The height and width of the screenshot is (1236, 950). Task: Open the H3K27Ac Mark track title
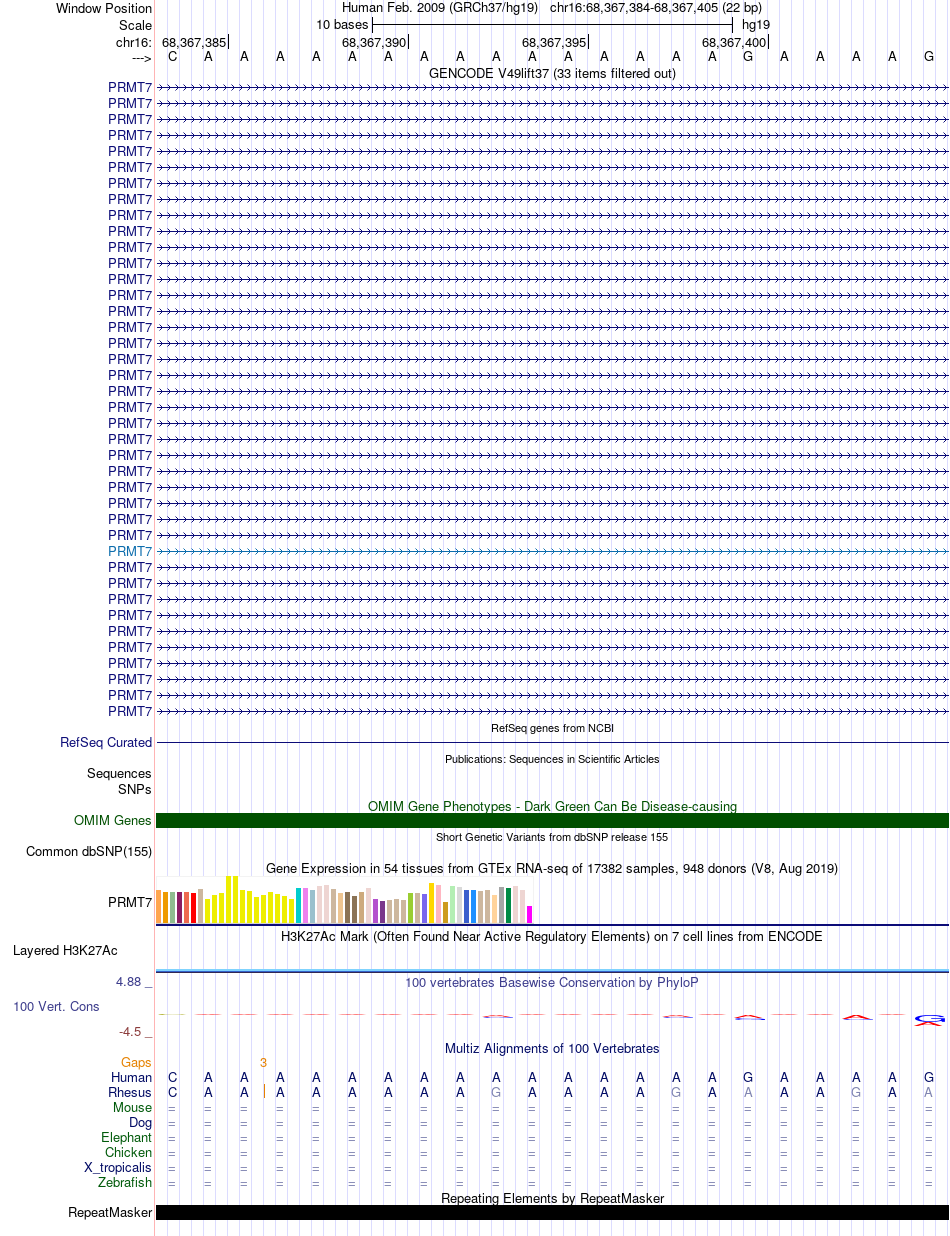(552, 937)
